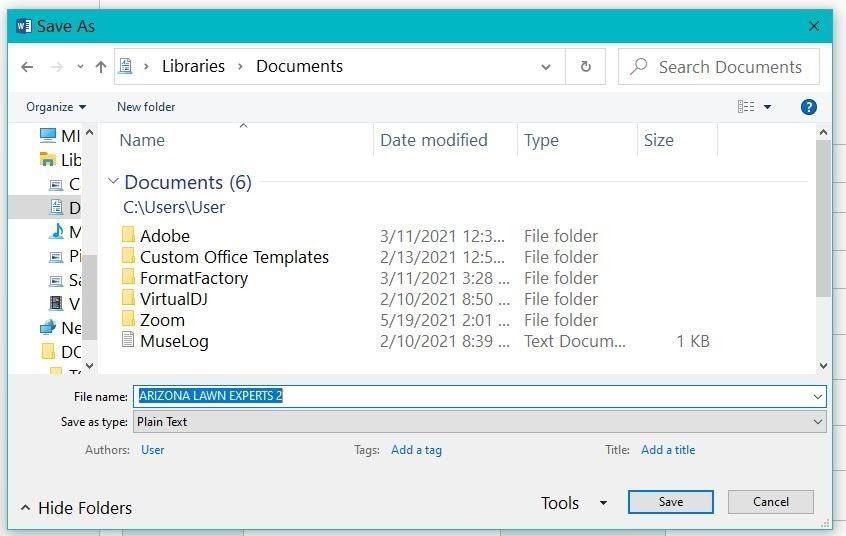
Task: Click the computer icon in navigation pane
Action: point(48,135)
